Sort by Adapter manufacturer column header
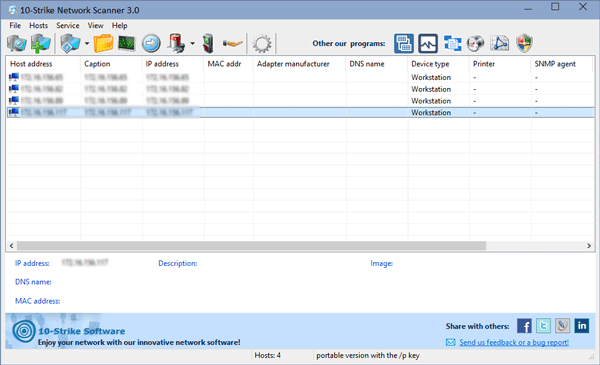 click(300, 64)
